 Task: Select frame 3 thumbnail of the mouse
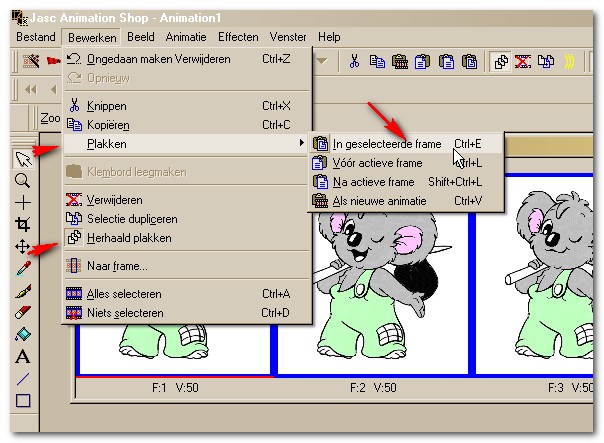(535, 274)
